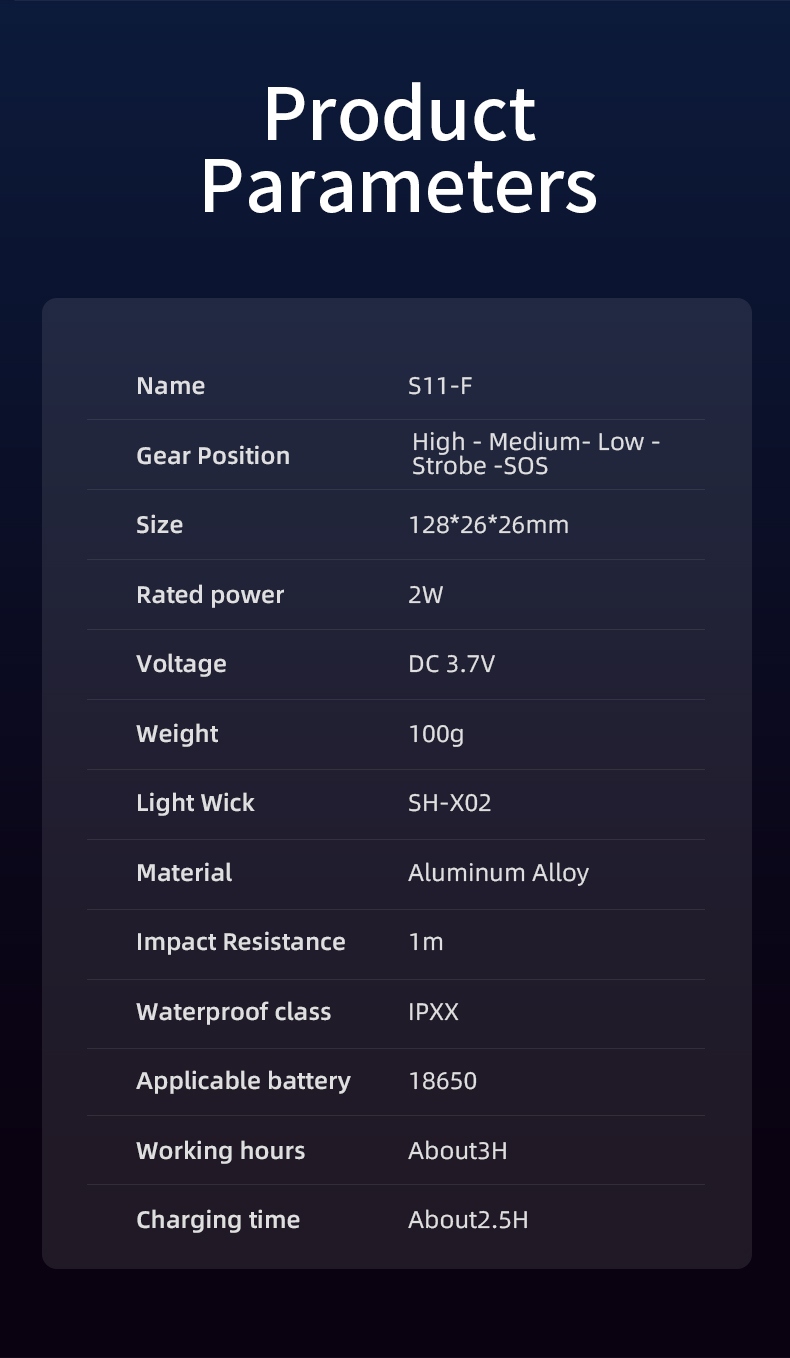This screenshot has width=790, height=1358.
Task: Select the Aluminum Alloy material value
Action: 498,873
